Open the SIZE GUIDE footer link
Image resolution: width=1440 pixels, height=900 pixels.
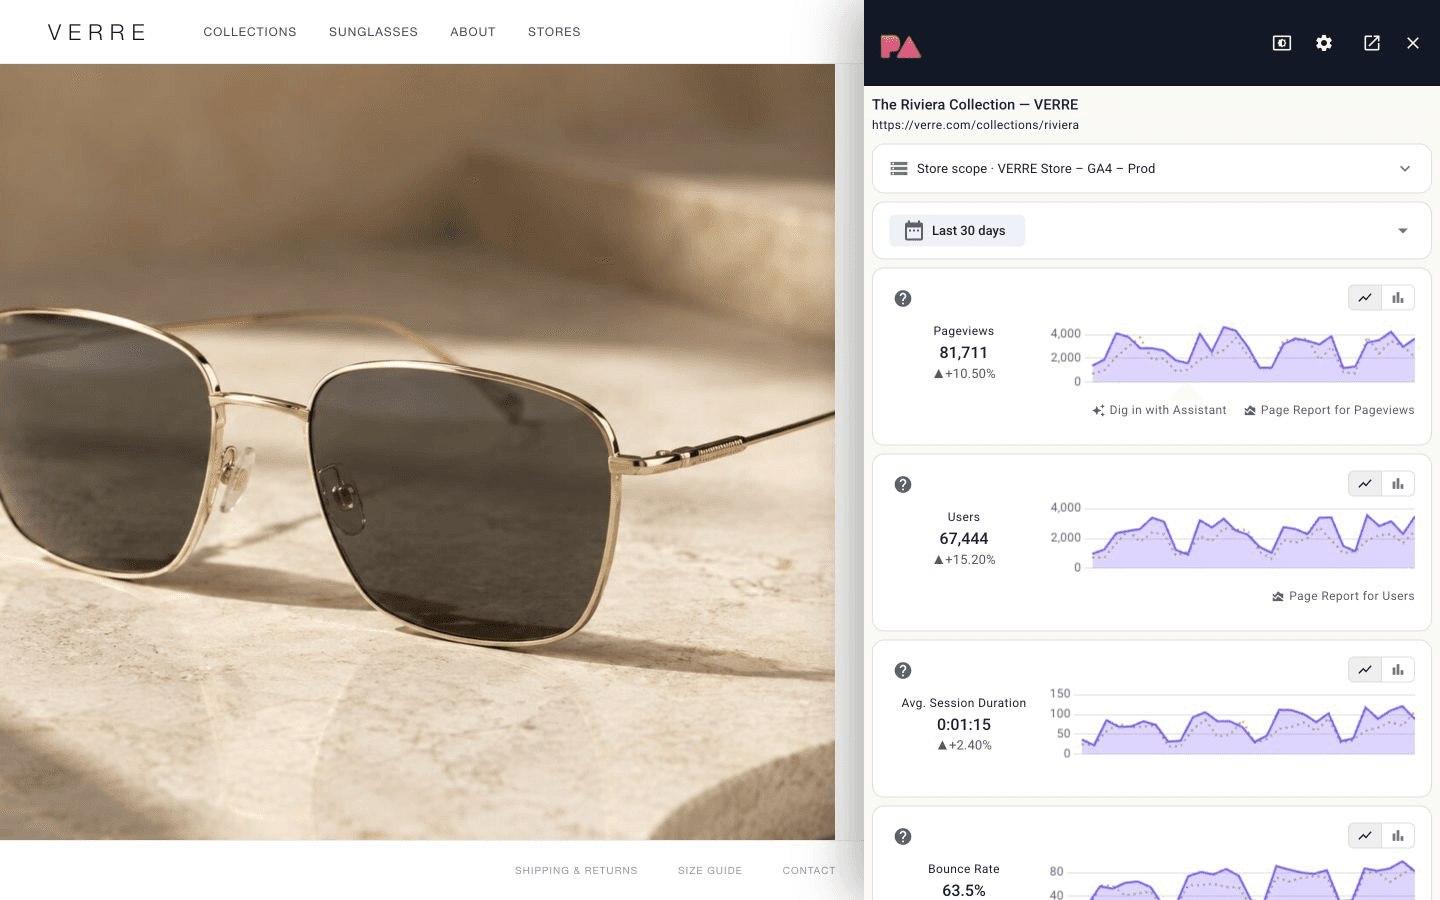pos(710,871)
